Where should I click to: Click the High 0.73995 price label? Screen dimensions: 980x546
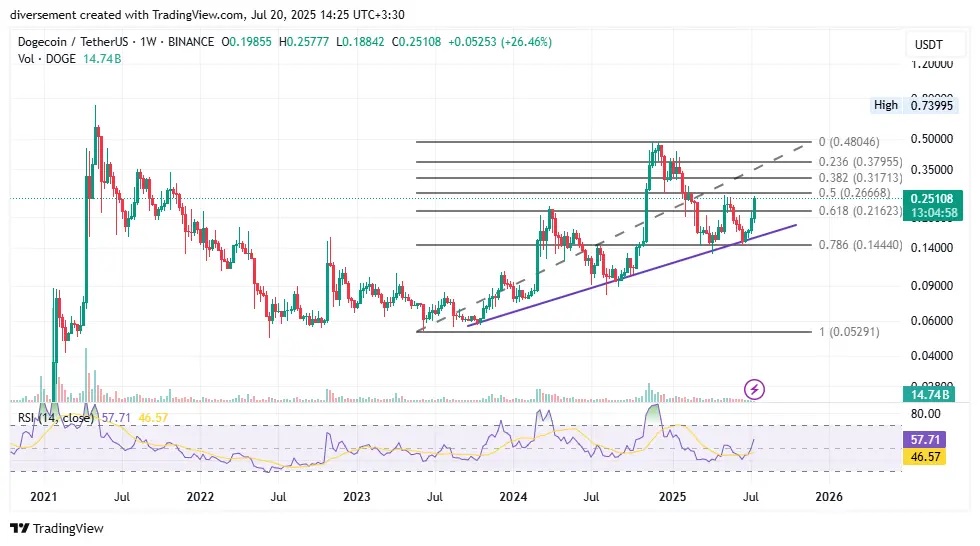[x=914, y=105]
